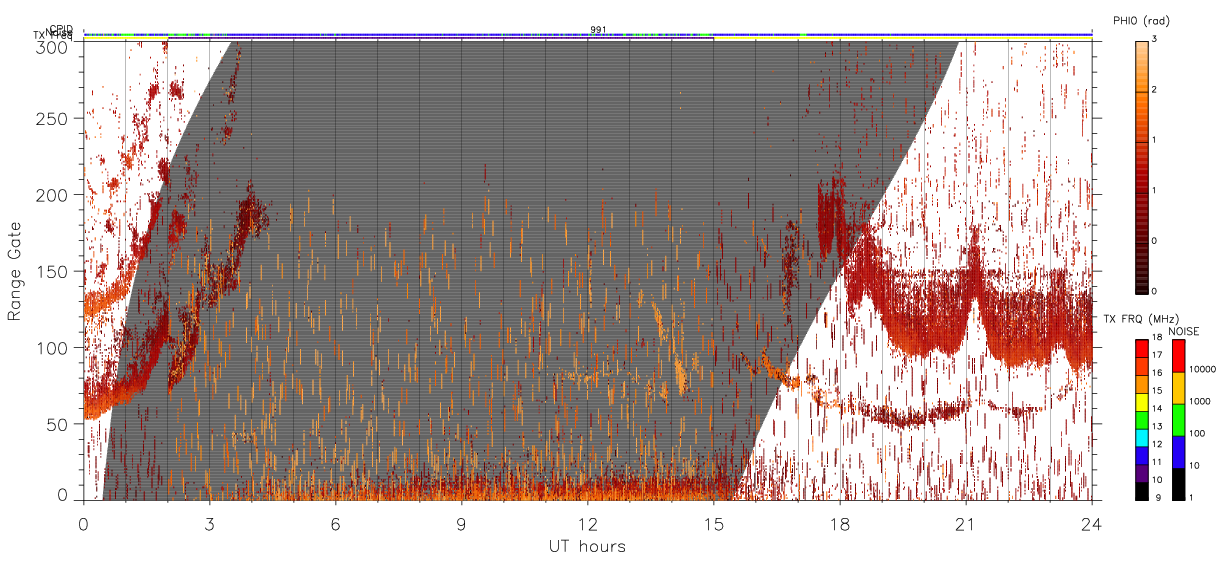1228x567 pixels.
Task: Click the 'UT hours' x-axis title
Action: 586,546
